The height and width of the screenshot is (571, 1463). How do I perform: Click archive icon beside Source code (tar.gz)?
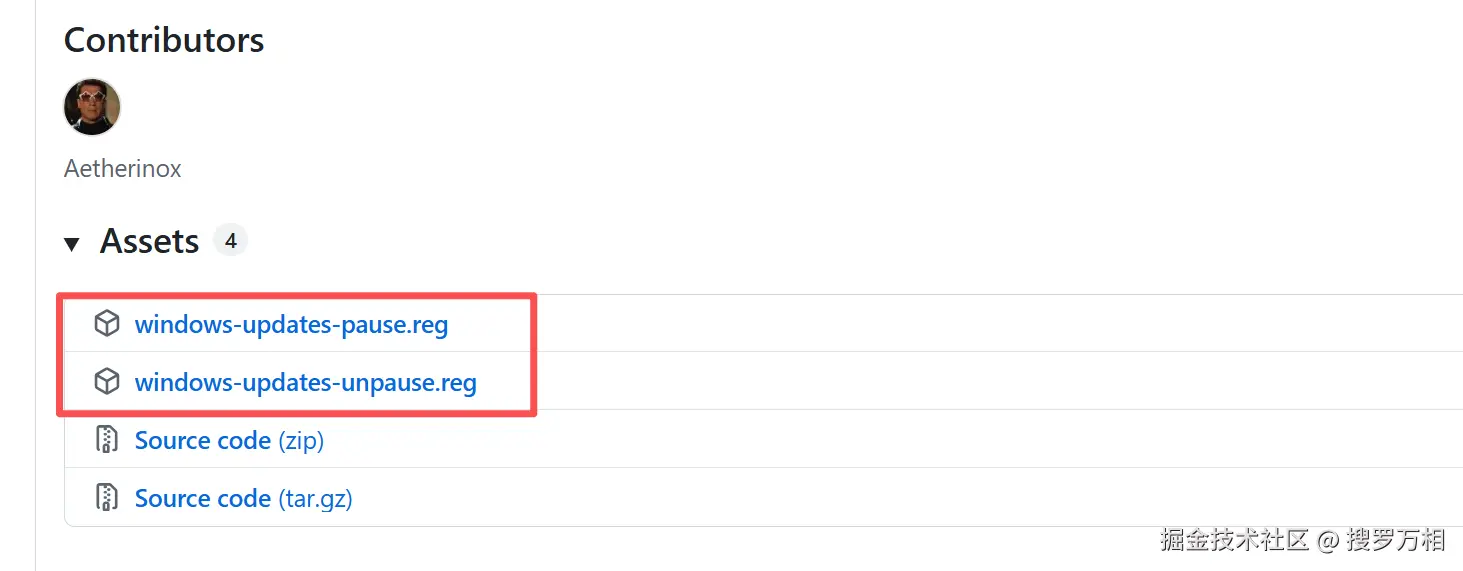[x=107, y=498]
